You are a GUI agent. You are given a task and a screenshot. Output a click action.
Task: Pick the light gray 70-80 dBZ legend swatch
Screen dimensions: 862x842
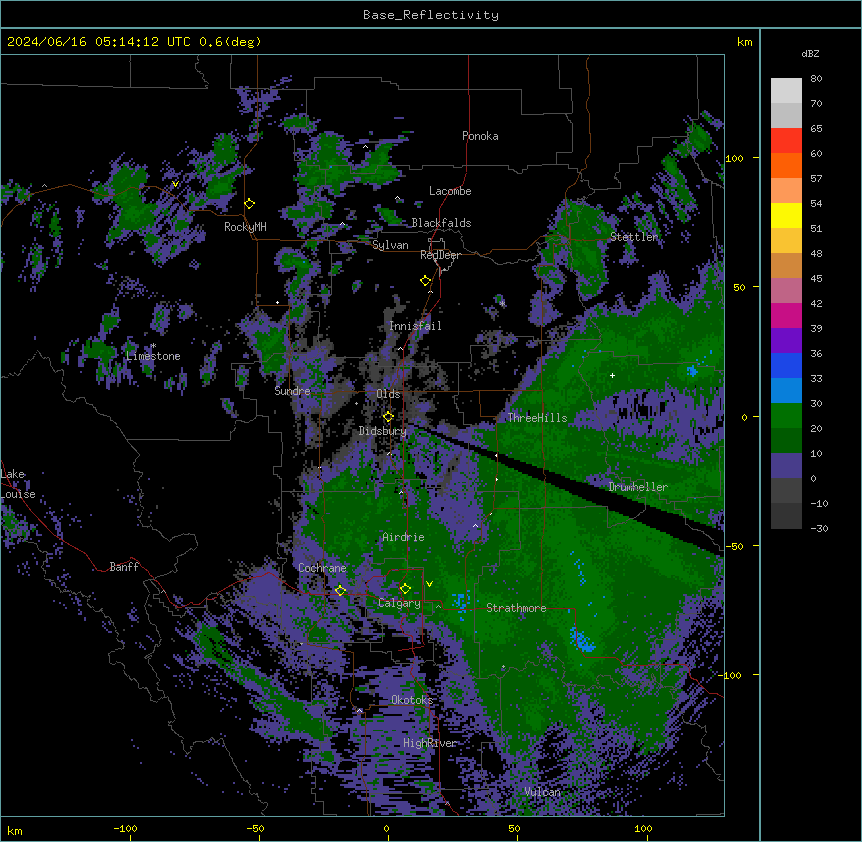click(x=786, y=91)
